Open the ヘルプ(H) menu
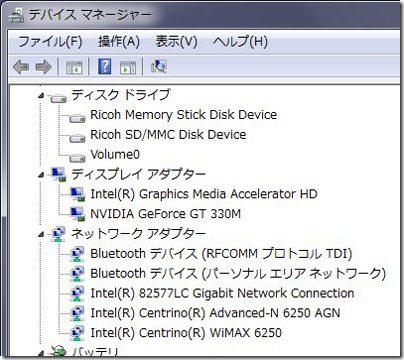This screenshot has height=360, width=404. [240, 42]
